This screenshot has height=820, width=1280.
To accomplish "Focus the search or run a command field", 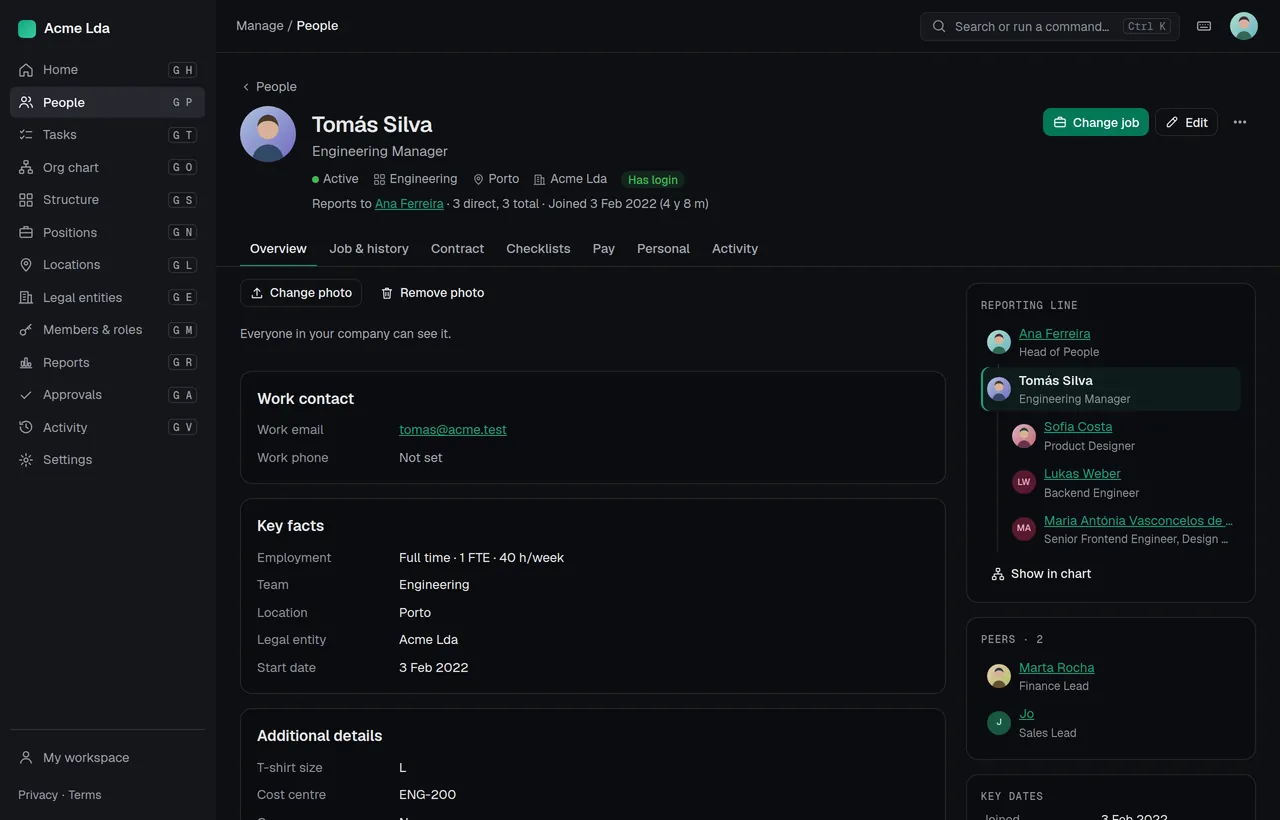I will coord(1050,26).
